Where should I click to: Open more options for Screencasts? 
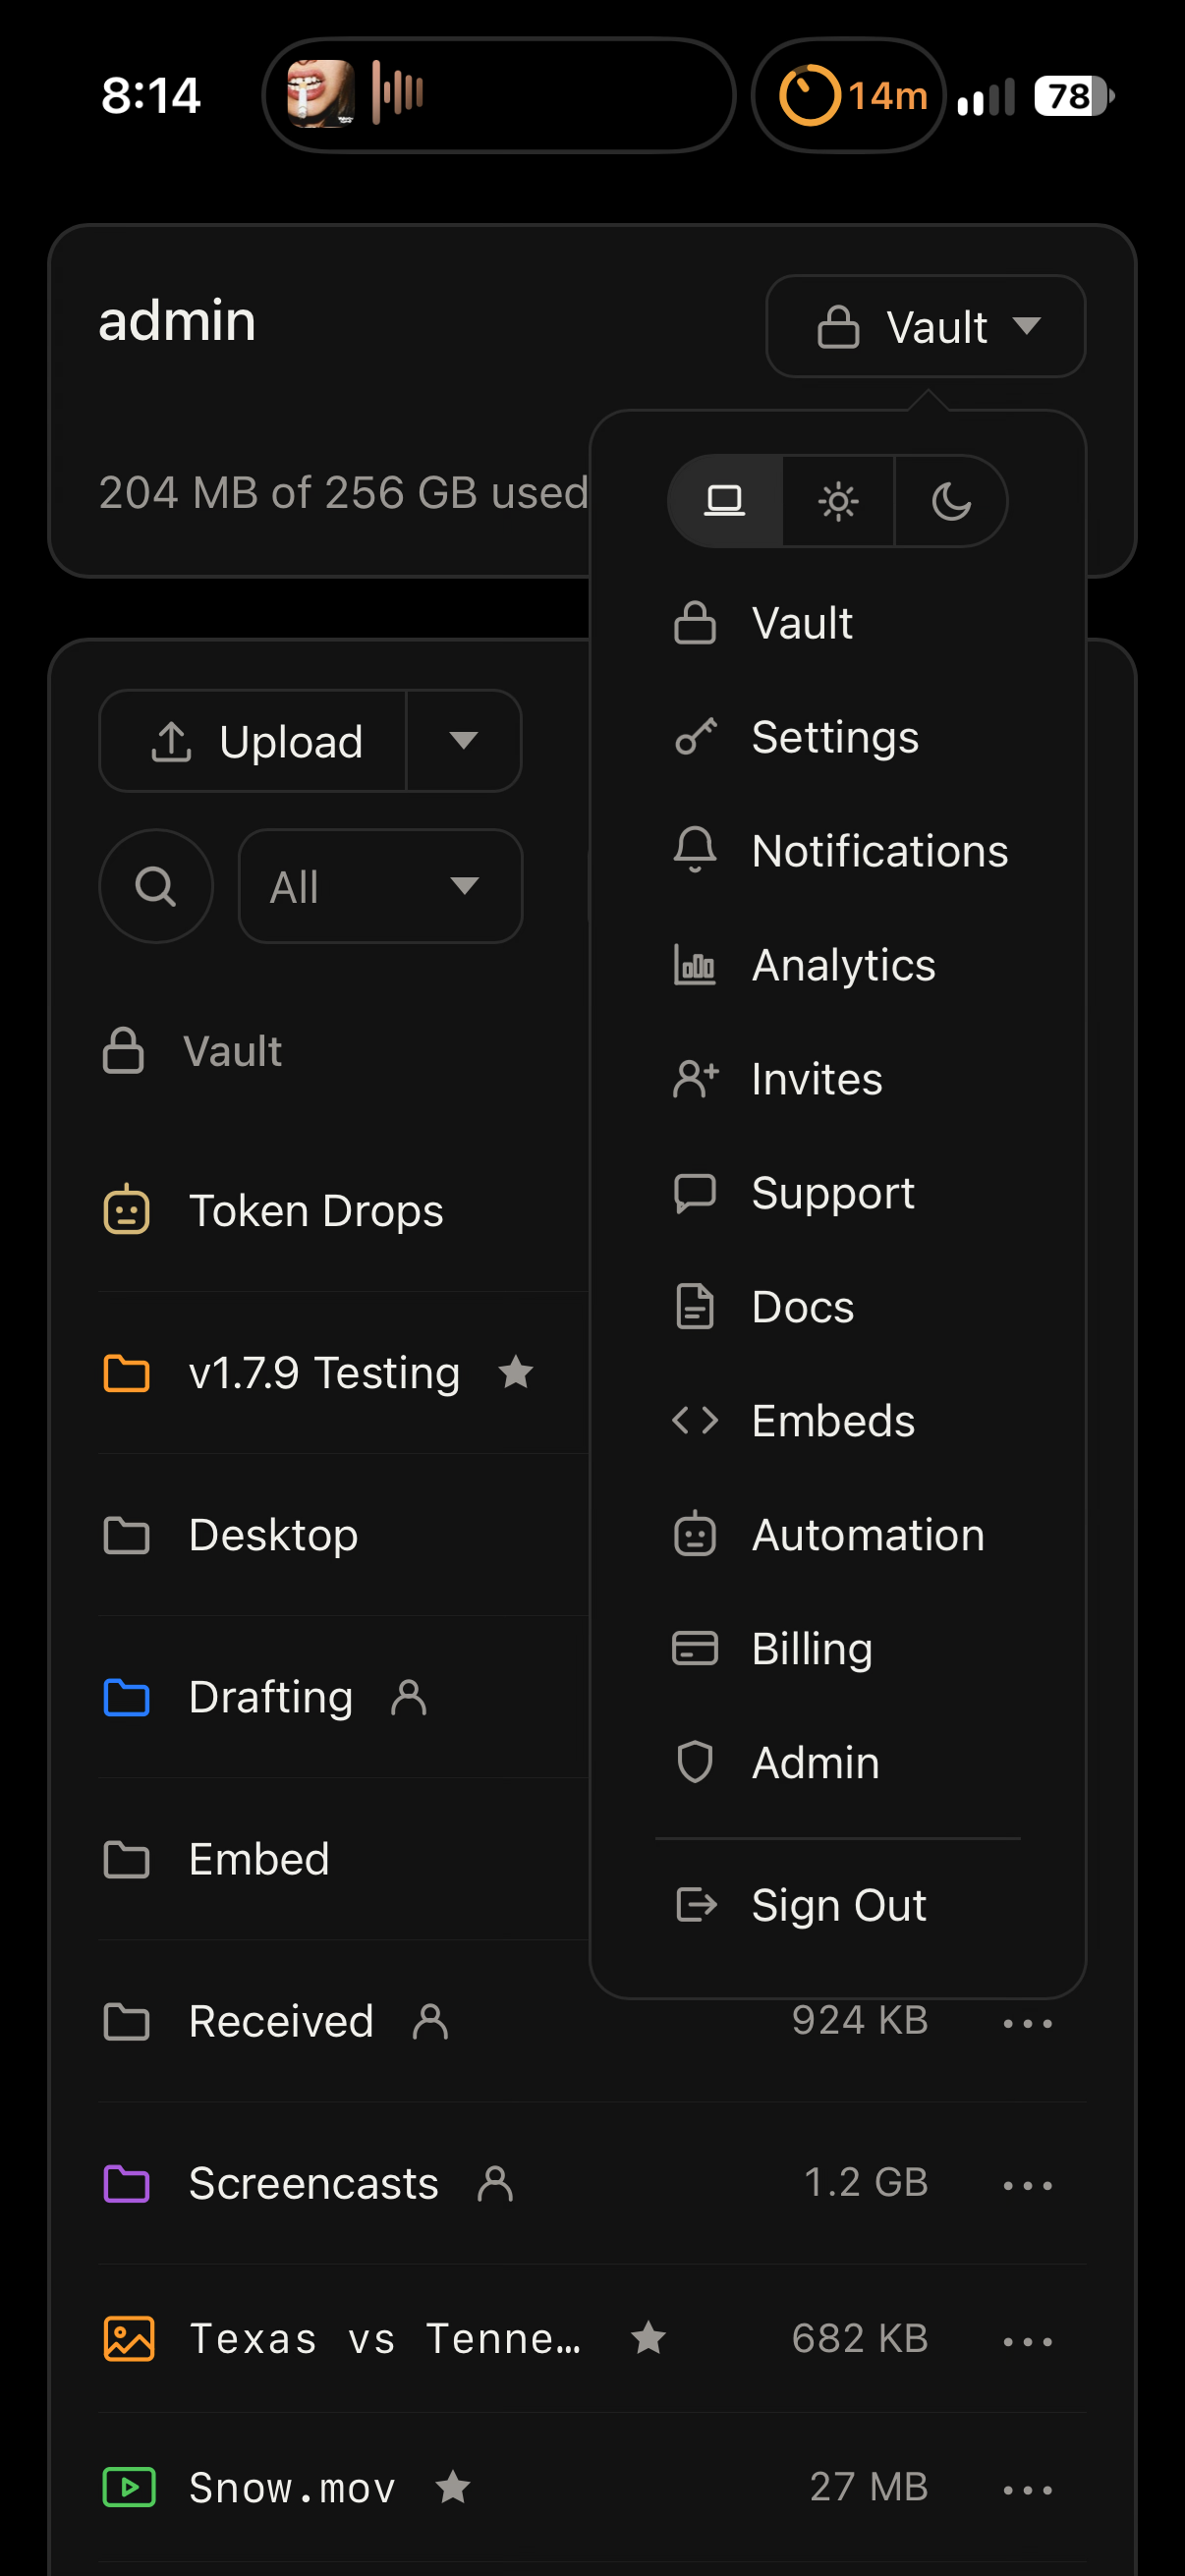coord(1027,2185)
